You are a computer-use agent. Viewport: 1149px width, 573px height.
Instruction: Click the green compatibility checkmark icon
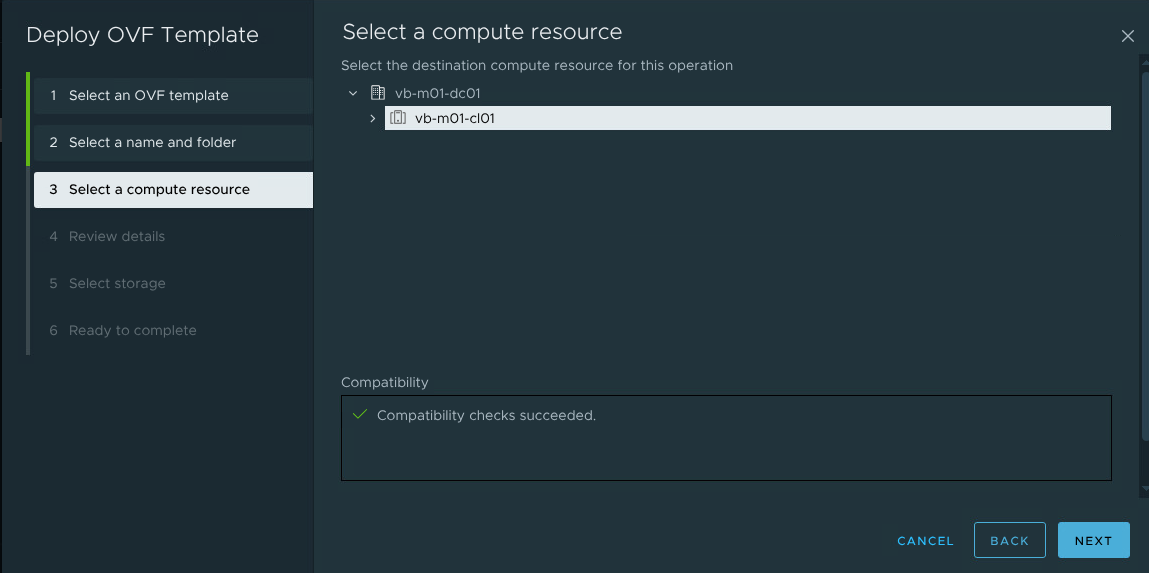(359, 415)
